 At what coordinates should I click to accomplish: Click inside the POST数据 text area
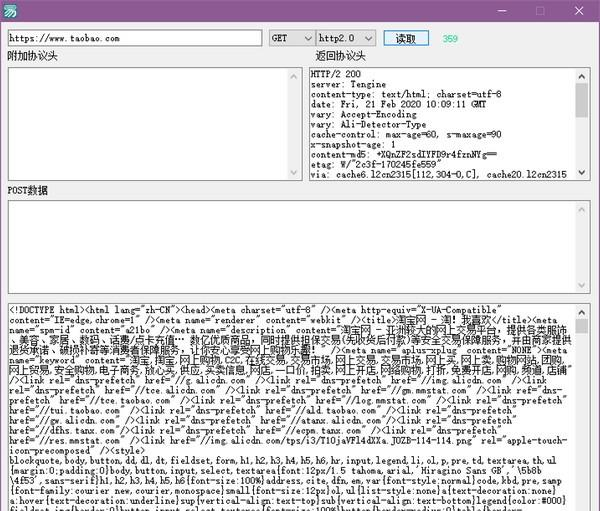(292, 247)
